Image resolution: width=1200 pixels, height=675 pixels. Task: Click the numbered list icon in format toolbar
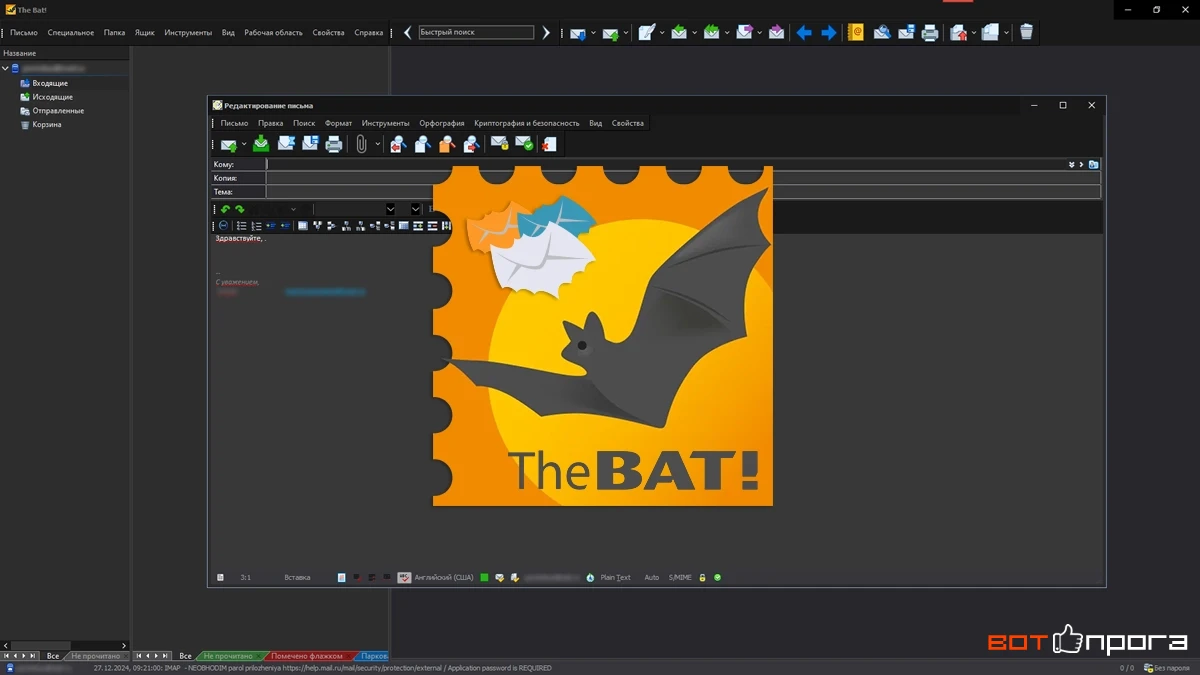(x=256, y=226)
